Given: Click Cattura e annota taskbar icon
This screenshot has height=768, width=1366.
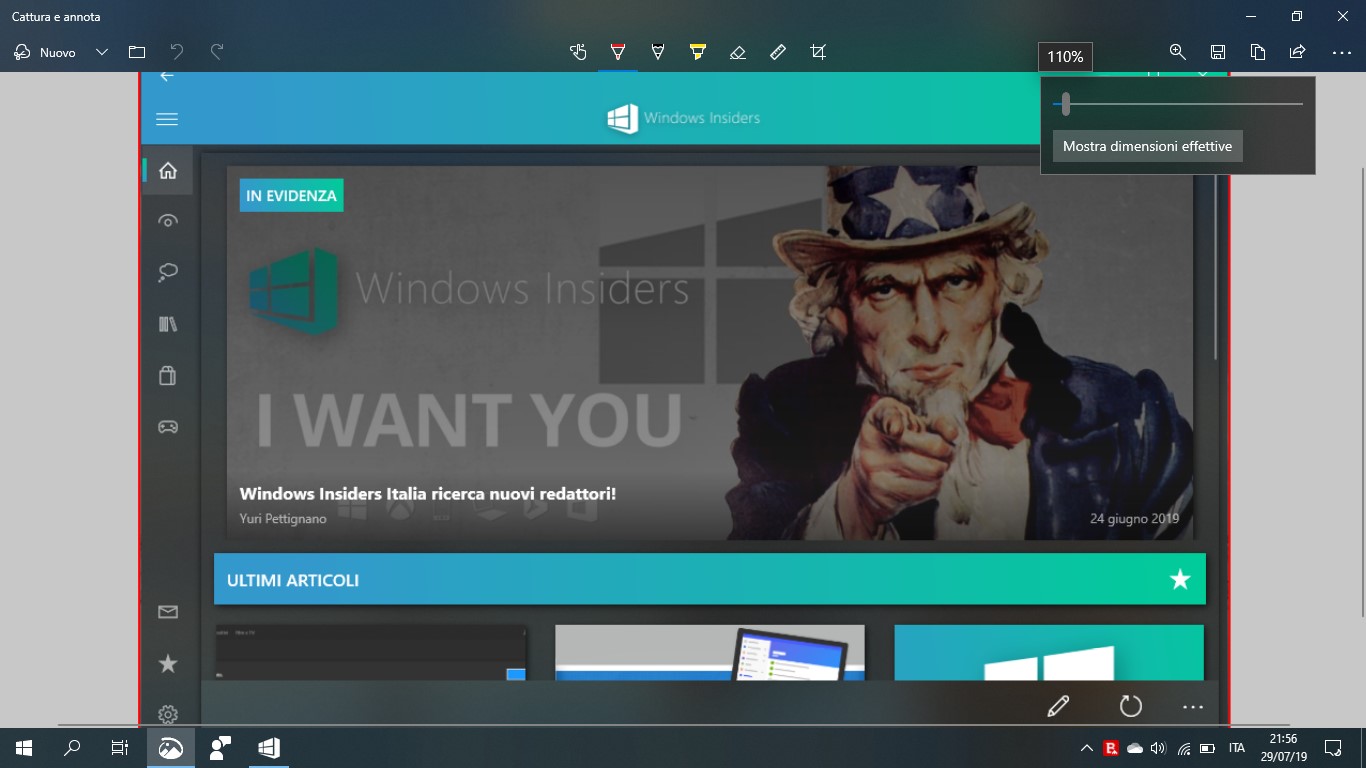Looking at the screenshot, I should click(x=171, y=747).
